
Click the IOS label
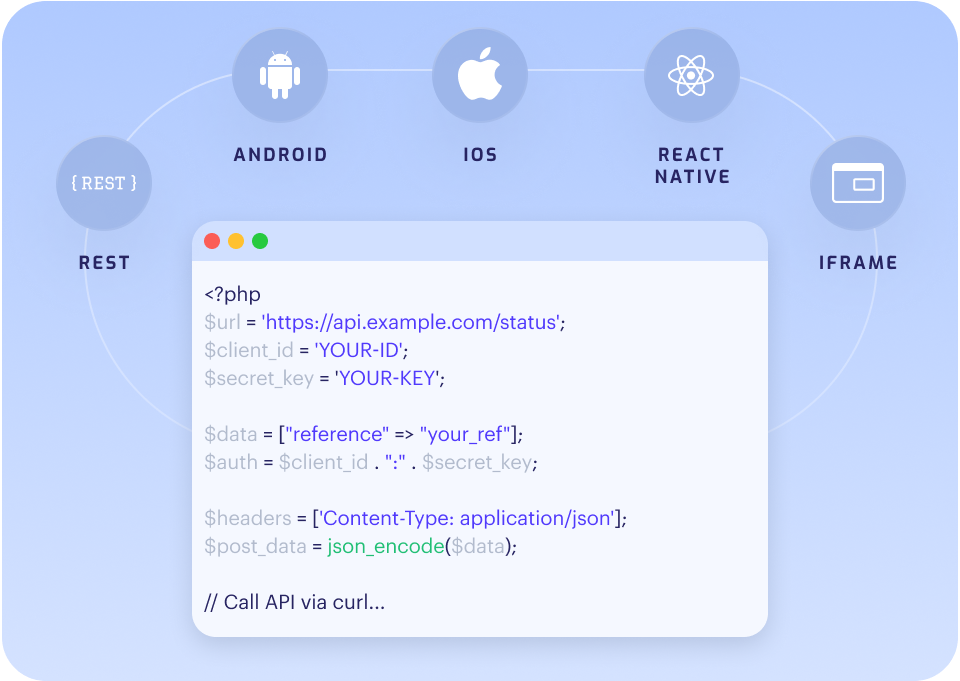[480, 154]
